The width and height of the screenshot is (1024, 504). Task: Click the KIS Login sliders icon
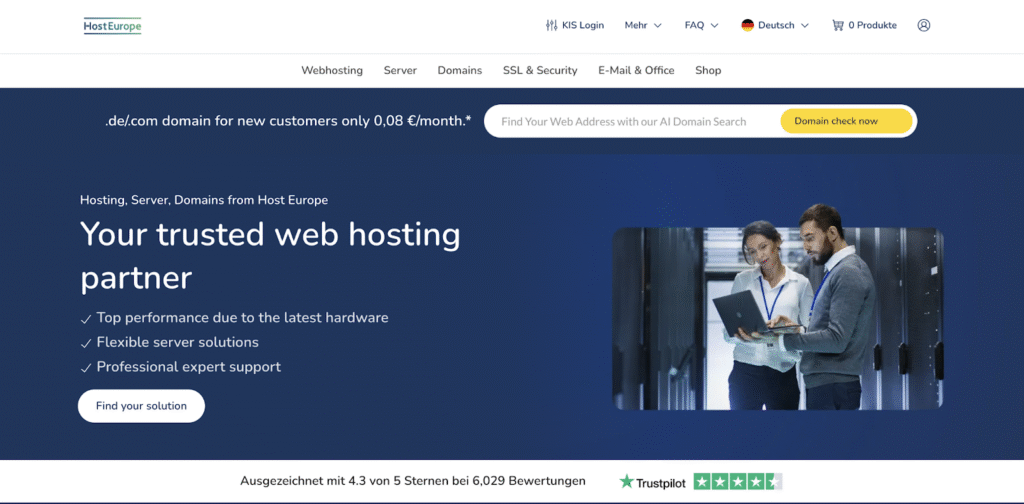[x=551, y=25]
